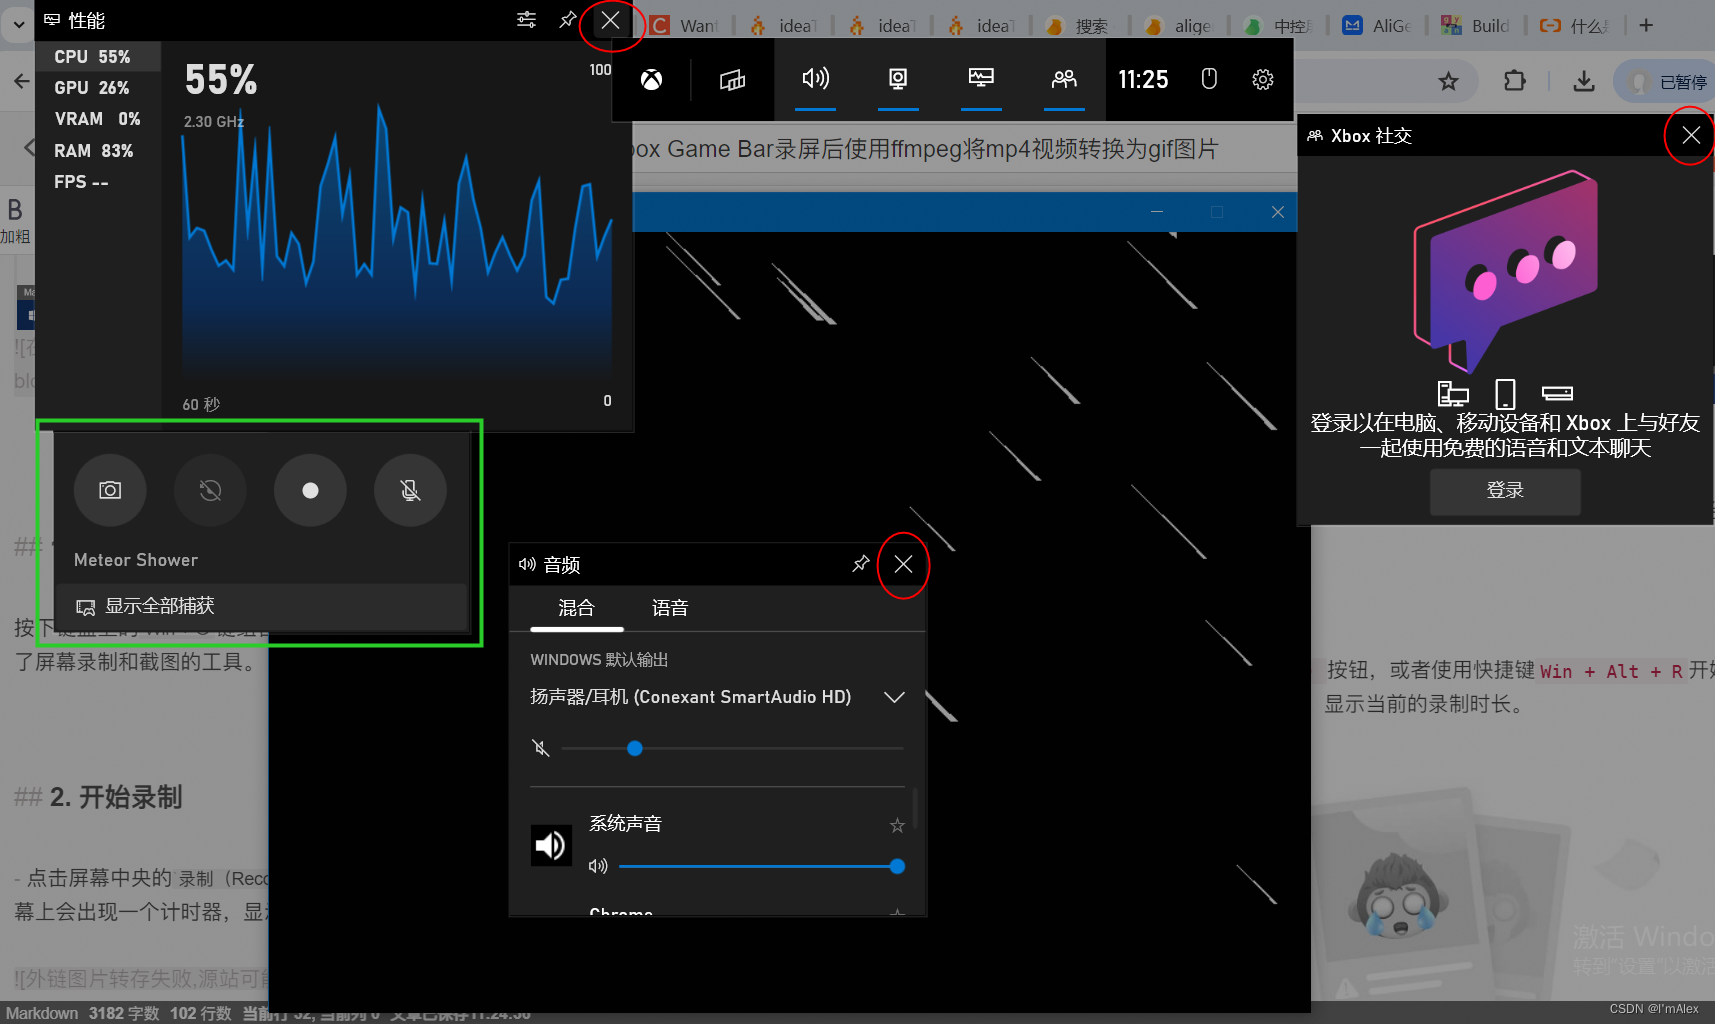Enable click-through mouse icon in Game Bar
This screenshot has height=1024, width=1715.
(x=1209, y=79)
